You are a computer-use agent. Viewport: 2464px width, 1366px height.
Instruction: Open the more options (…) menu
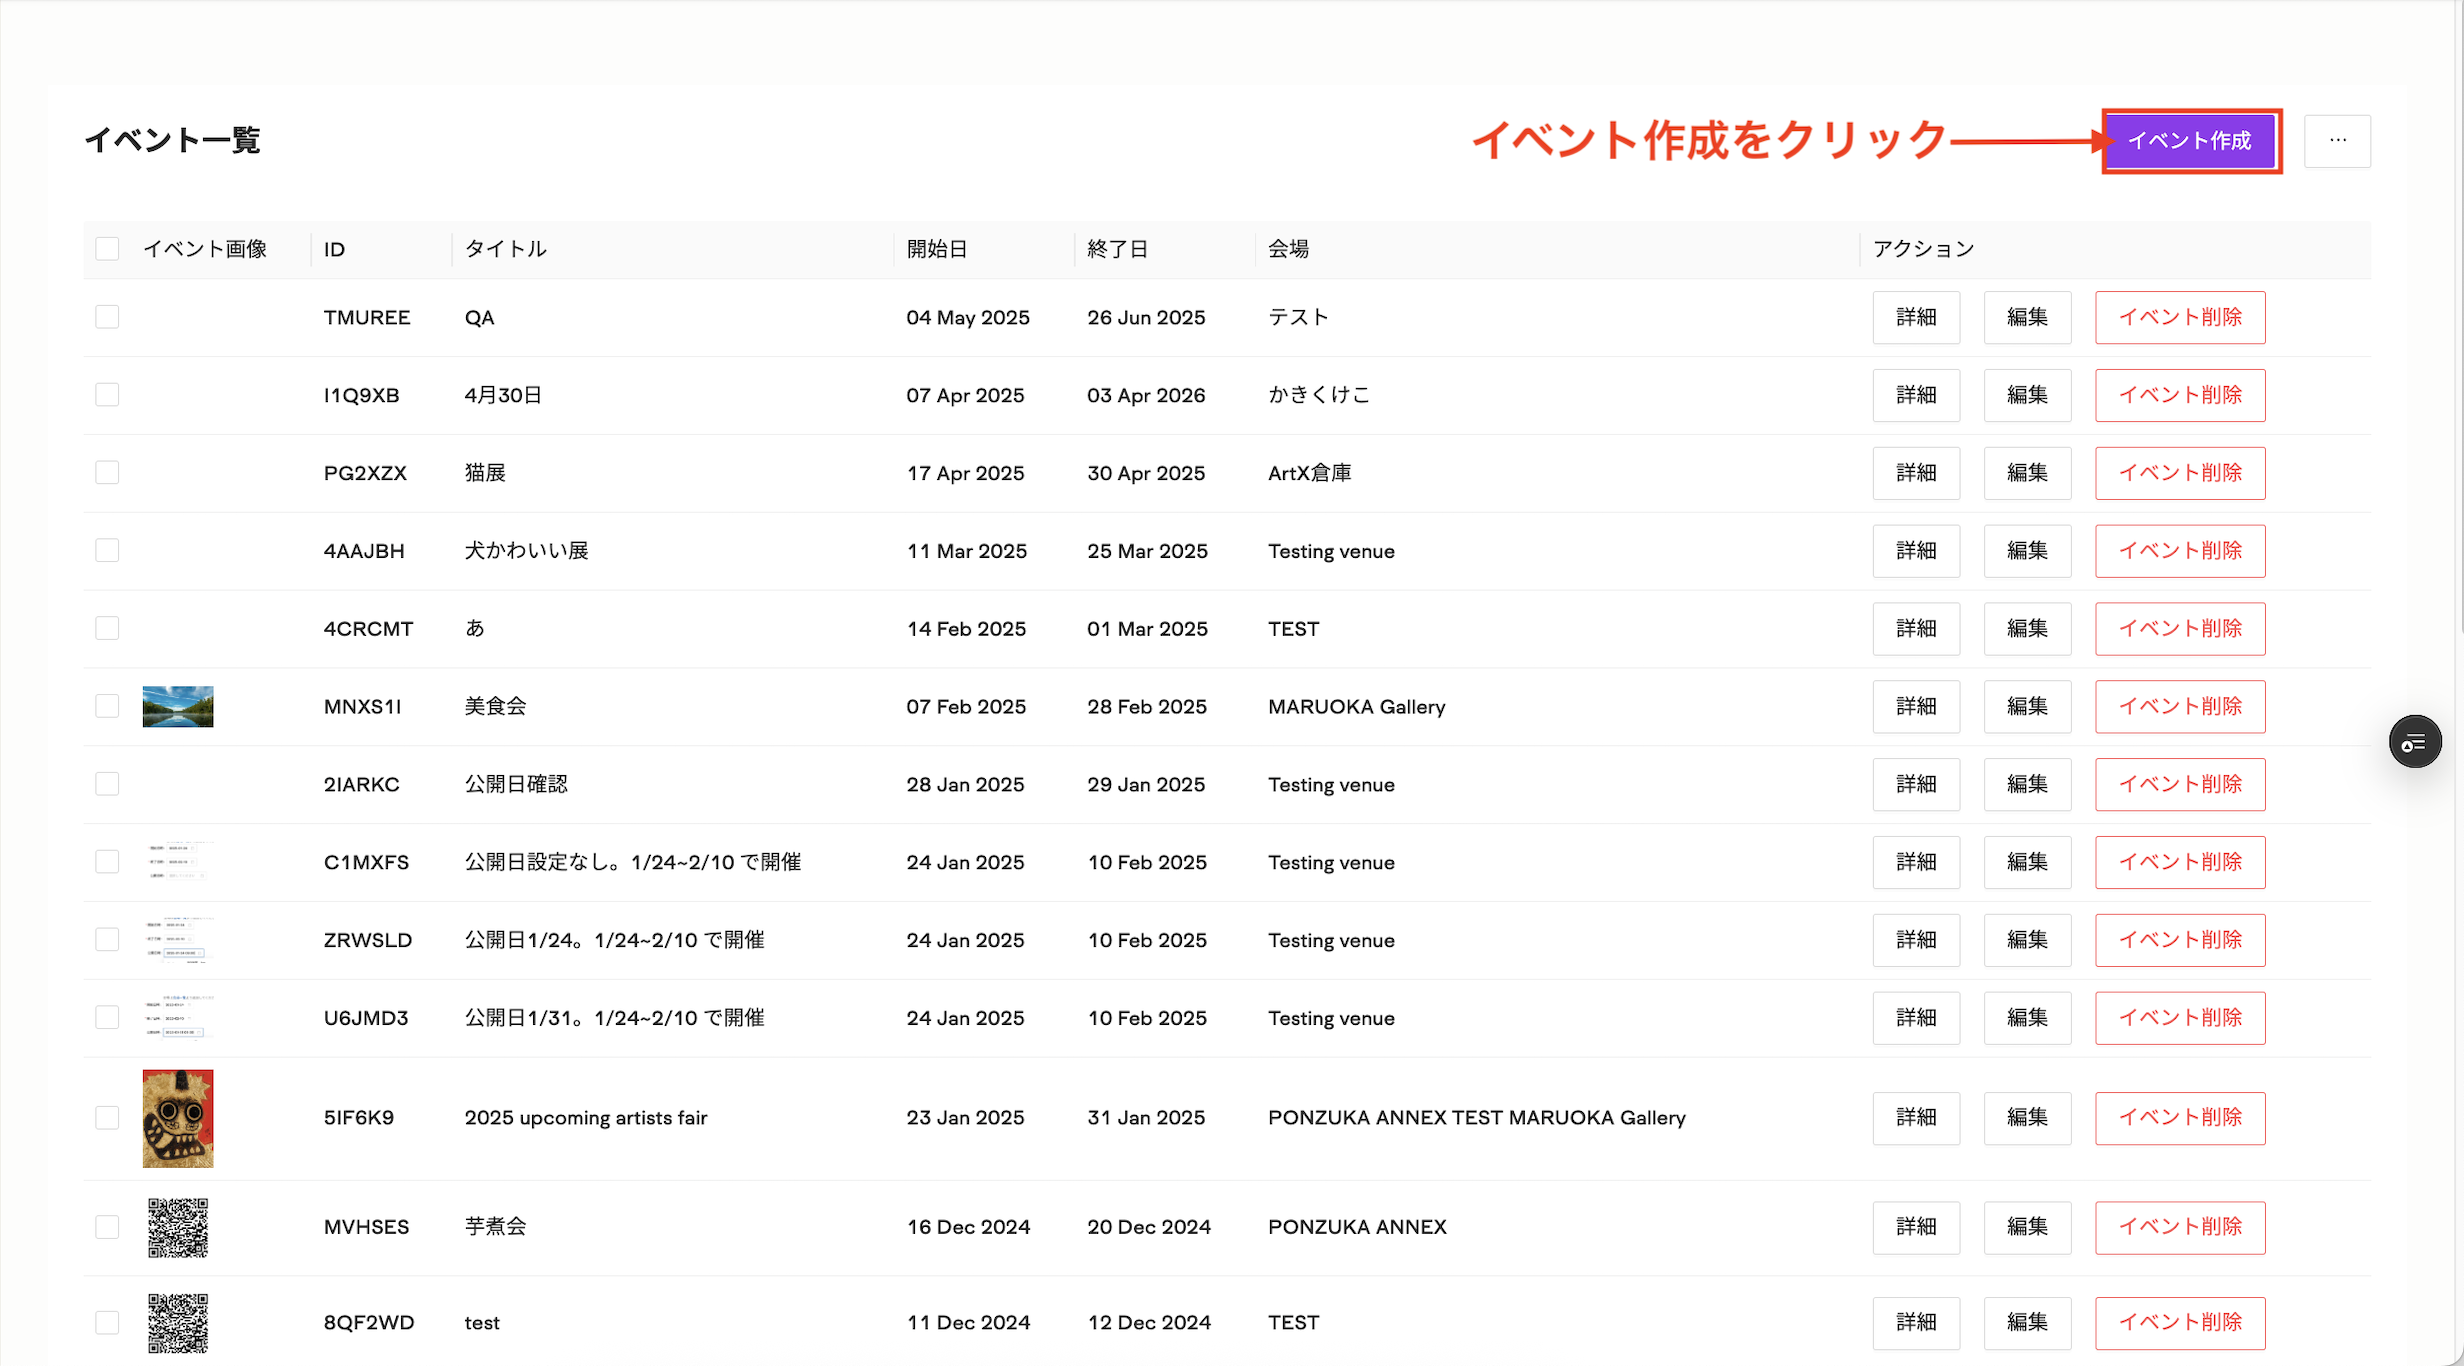pyautogui.click(x=2338, y=140)
